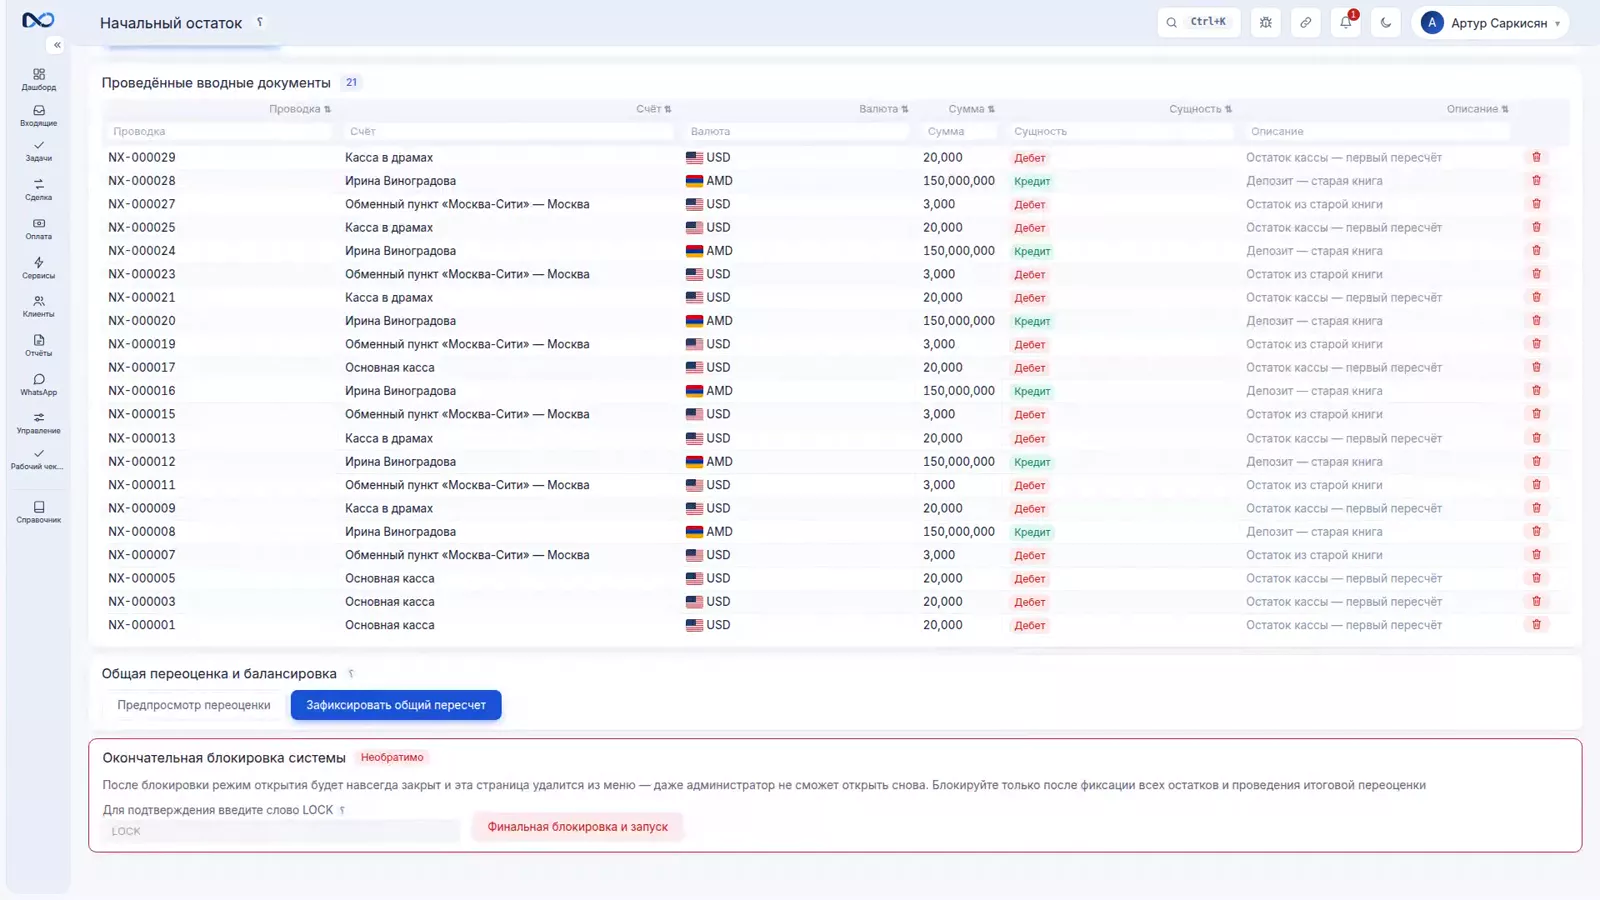Click Основная касса in row NX-000017

[390, 368]
